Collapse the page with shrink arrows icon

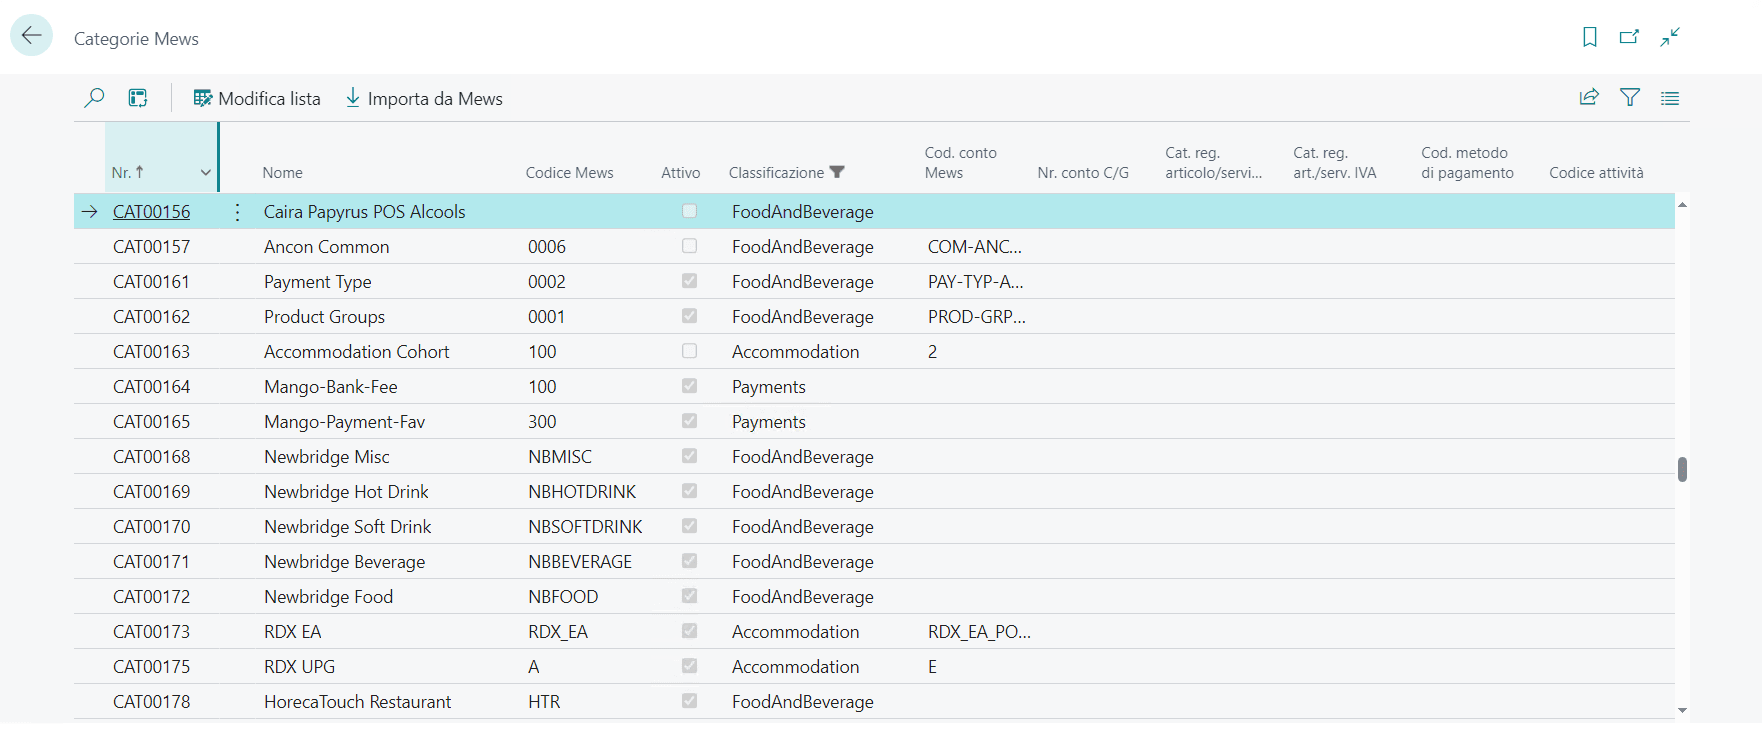point(1670,37)
